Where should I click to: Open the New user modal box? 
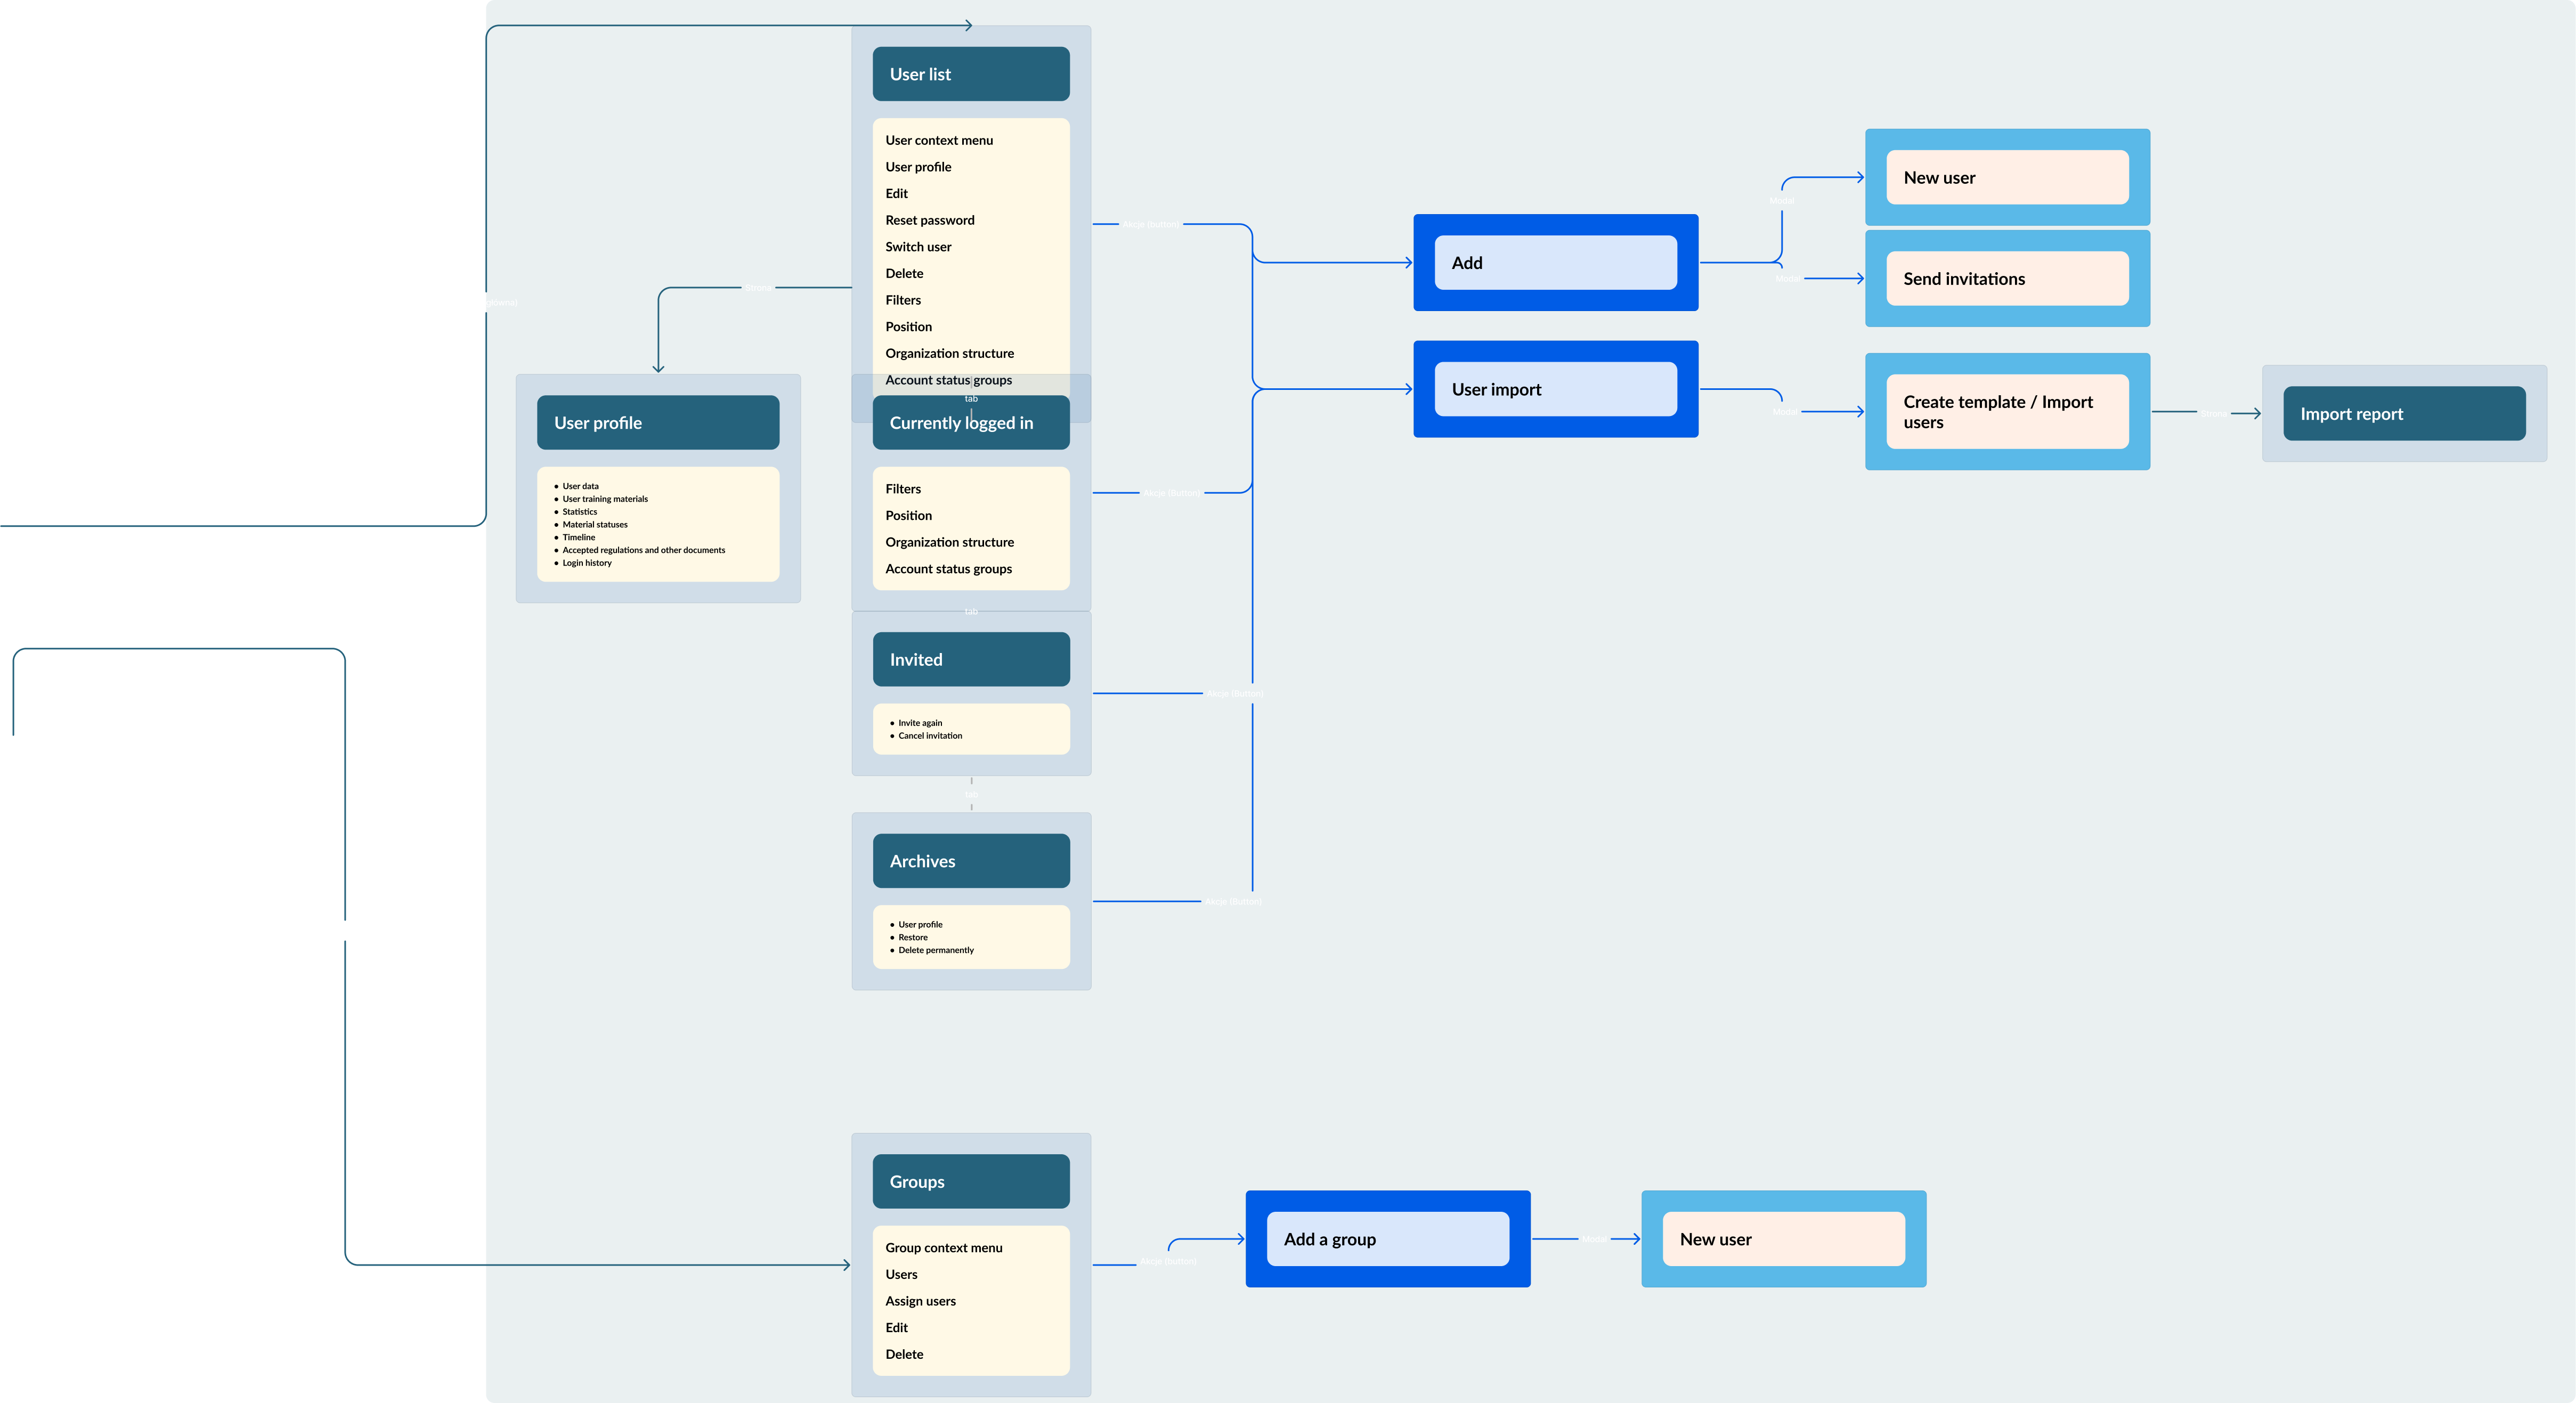(x=2006, y=178)
